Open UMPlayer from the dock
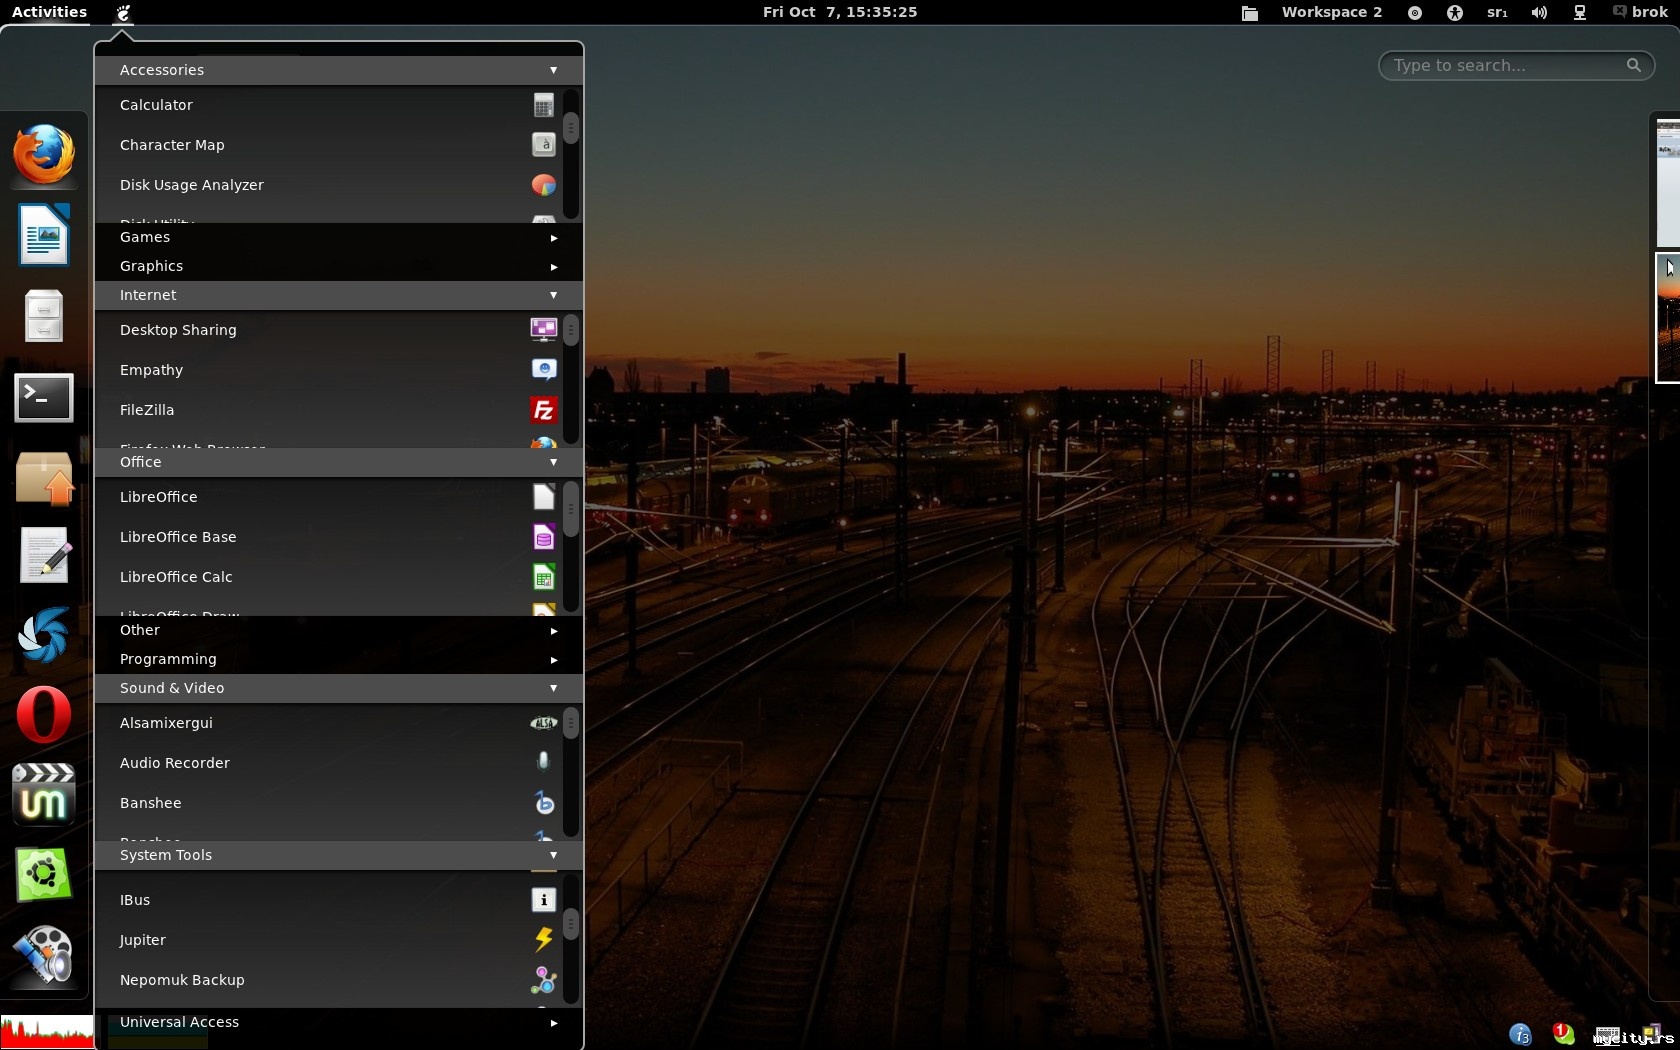The width and height of the screenshot is (1680, 1050). point(44,794)
